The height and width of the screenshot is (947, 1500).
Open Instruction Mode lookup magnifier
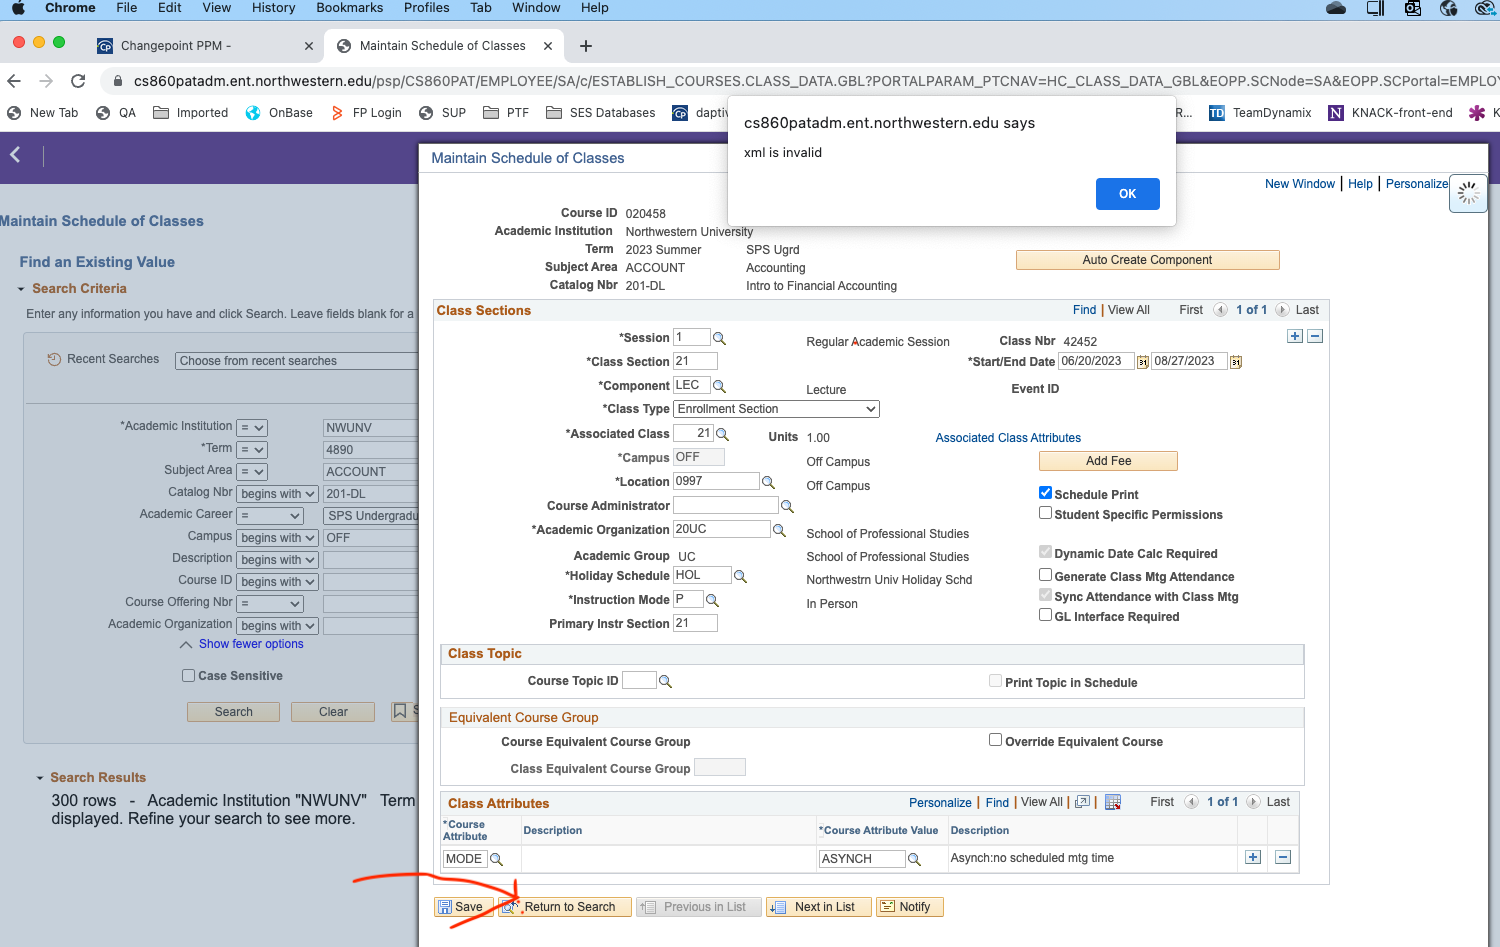pos(712,600)
